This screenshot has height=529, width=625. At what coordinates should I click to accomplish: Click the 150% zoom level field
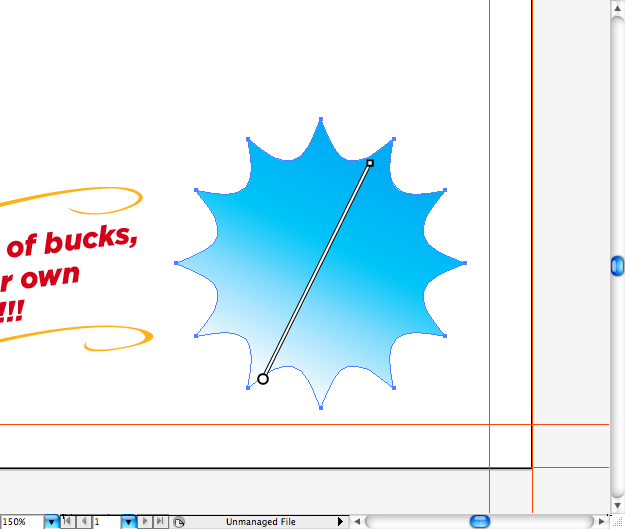[22, 521]
